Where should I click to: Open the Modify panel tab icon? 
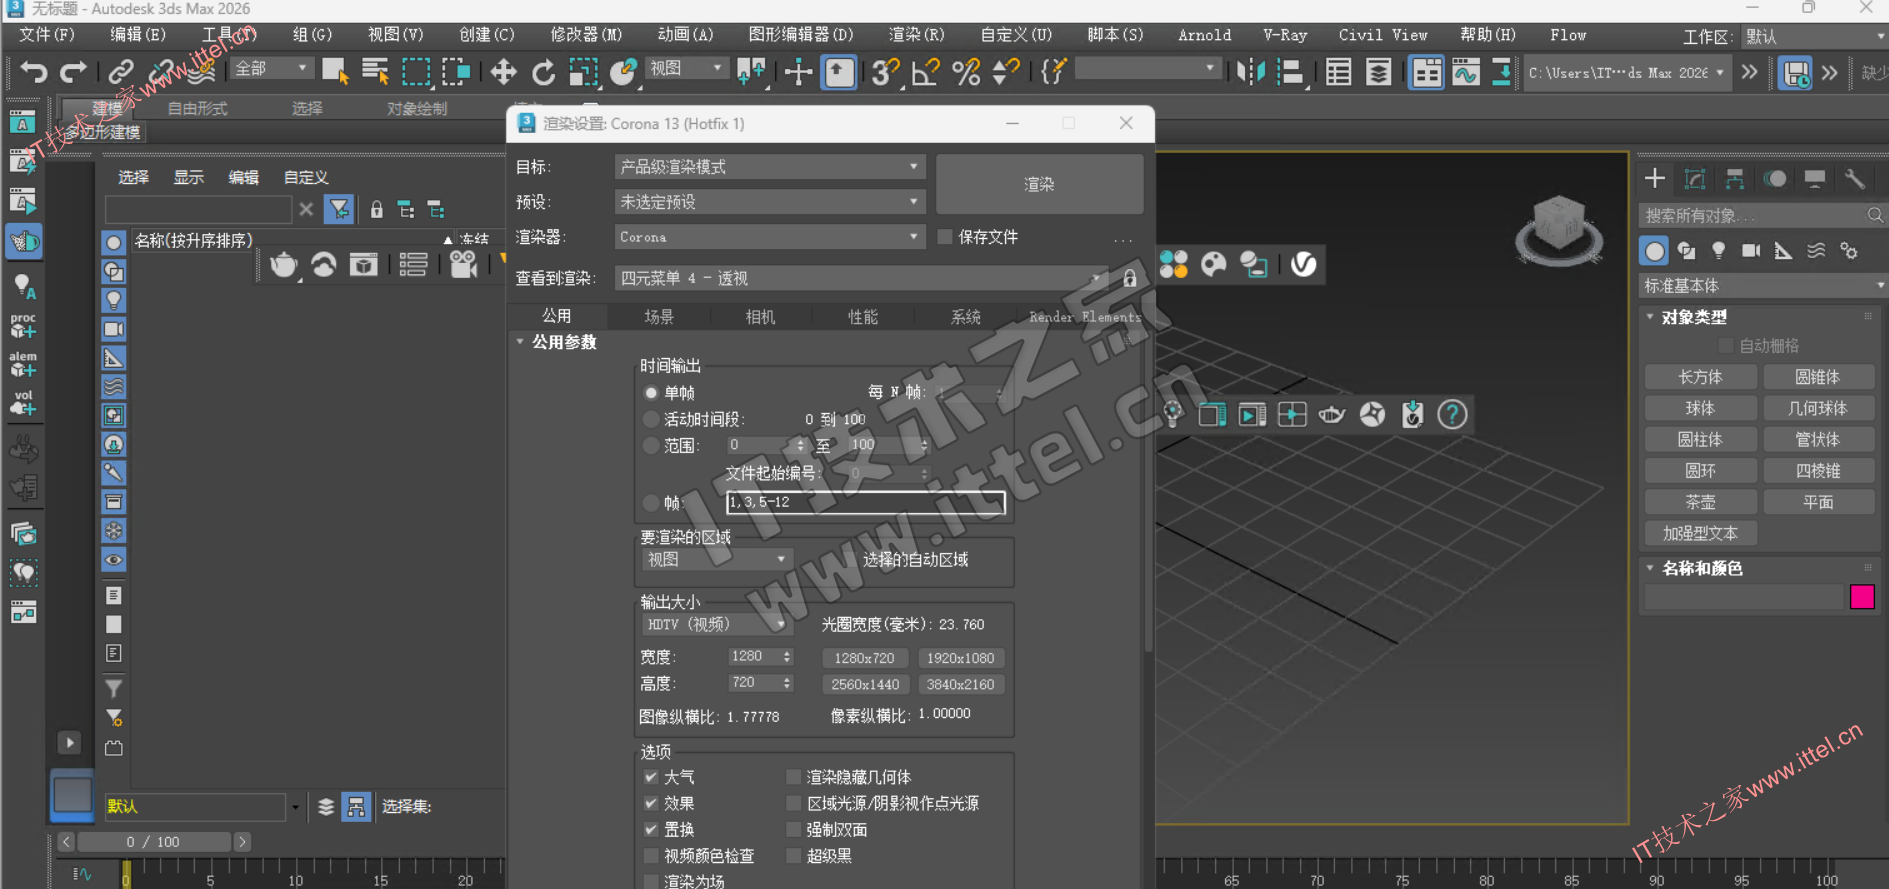(x=1694, y=179)
